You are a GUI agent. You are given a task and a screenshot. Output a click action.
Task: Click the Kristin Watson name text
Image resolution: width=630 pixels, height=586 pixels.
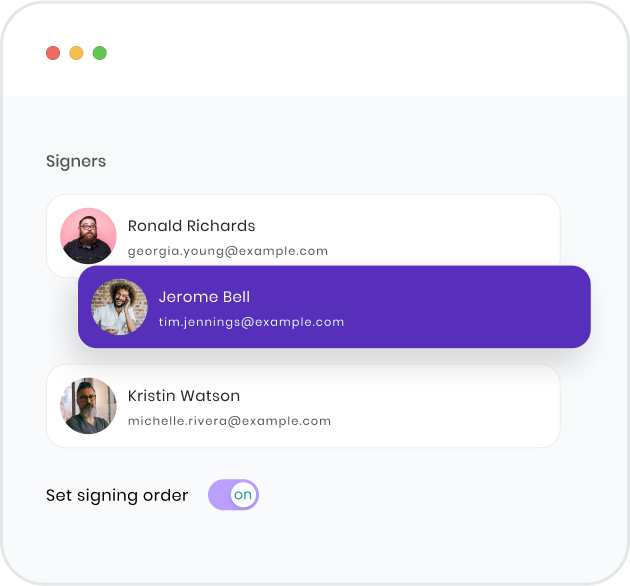pos(184,396)
